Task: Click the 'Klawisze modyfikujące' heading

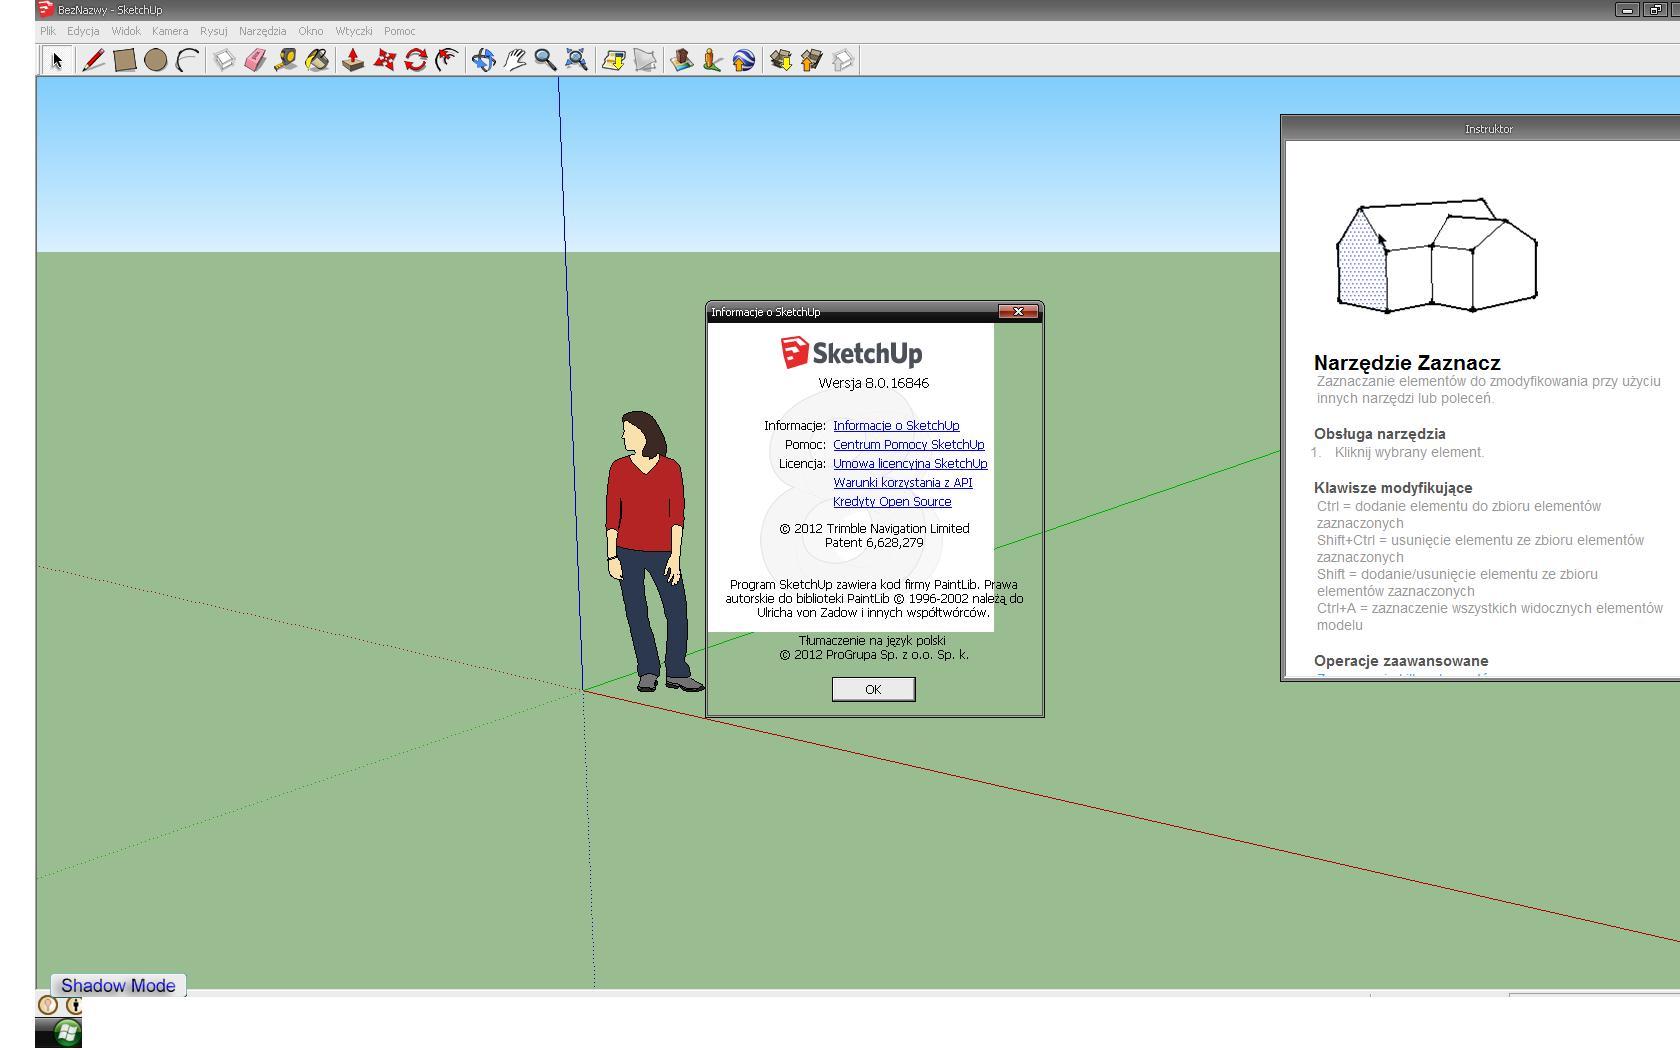Action: (x=1393, y=488)
